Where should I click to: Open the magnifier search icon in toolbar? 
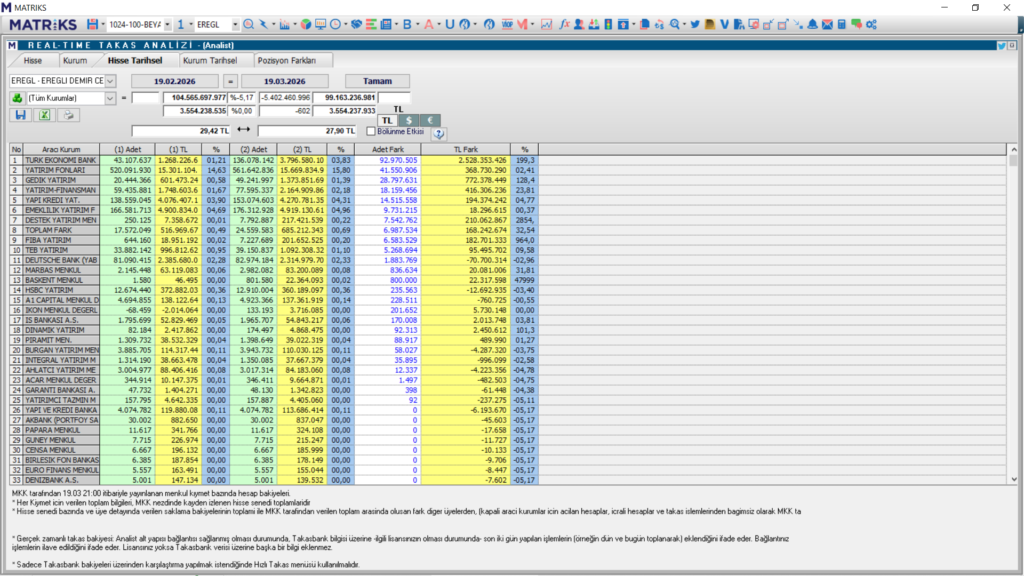(248, 24)
